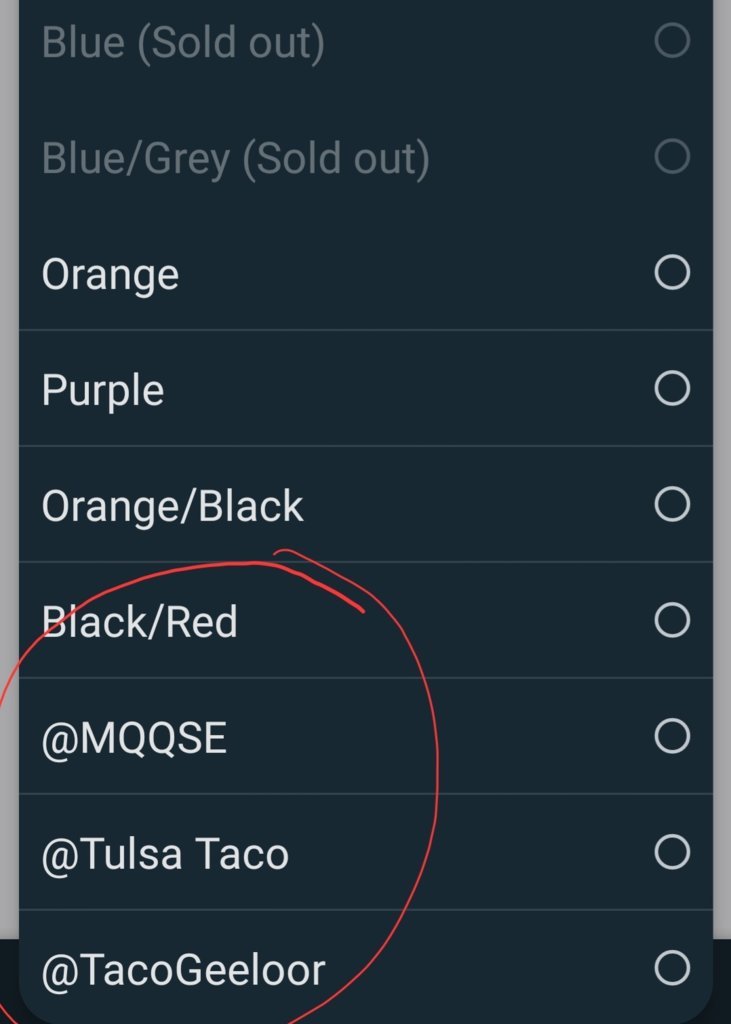Pick the Orange/Black option text
The height and width of the screenshot is (1024, 731).
click(x=172, y=506)
